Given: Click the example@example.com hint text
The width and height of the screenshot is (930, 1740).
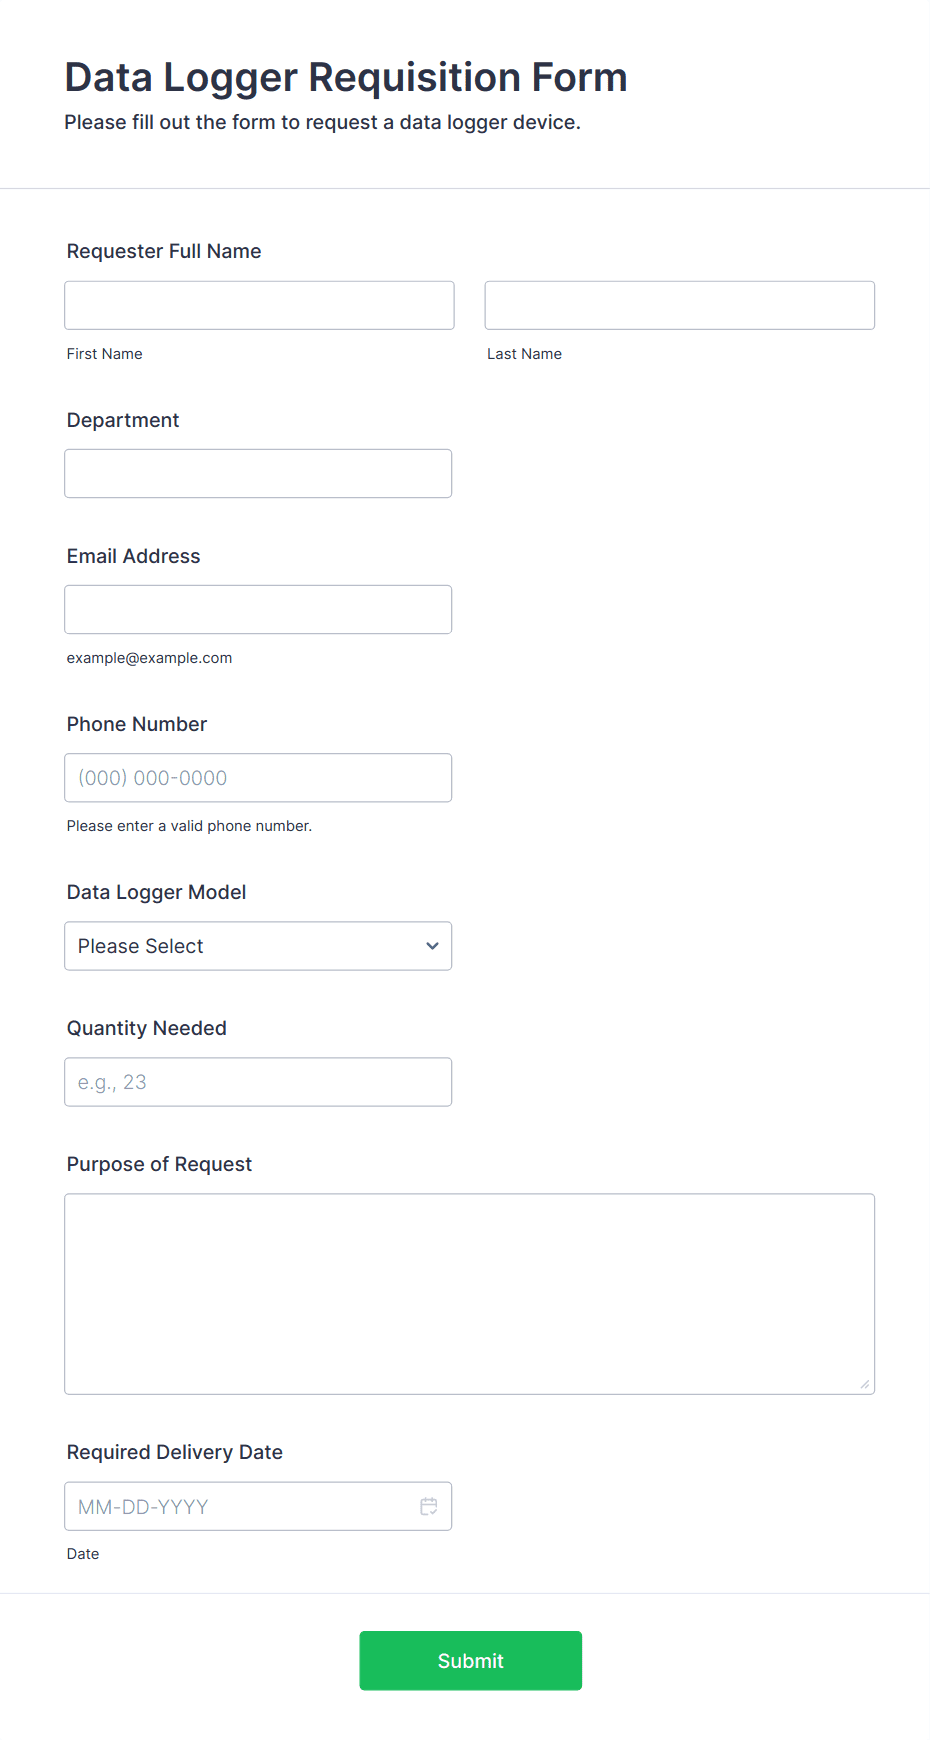Looking at the screenshot, I should (x=149, y=658).
